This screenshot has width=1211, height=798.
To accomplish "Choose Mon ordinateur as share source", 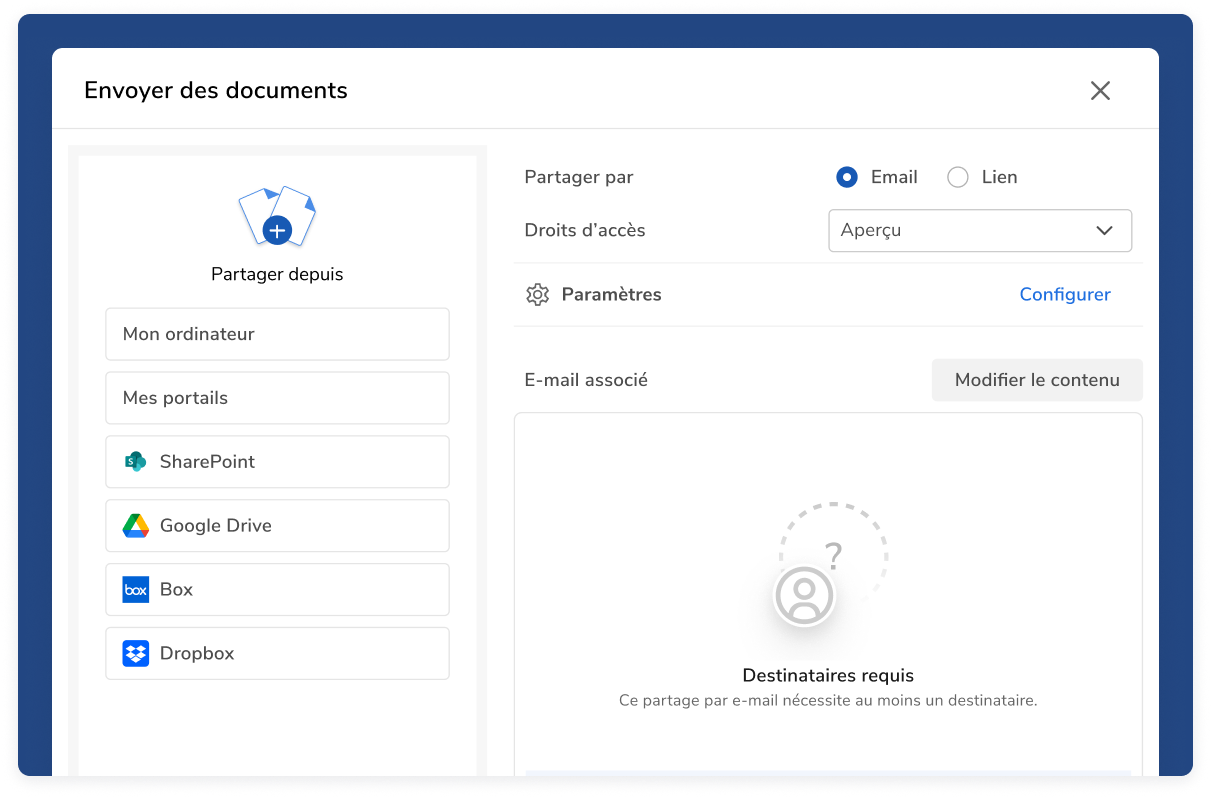I will point(277,334).
